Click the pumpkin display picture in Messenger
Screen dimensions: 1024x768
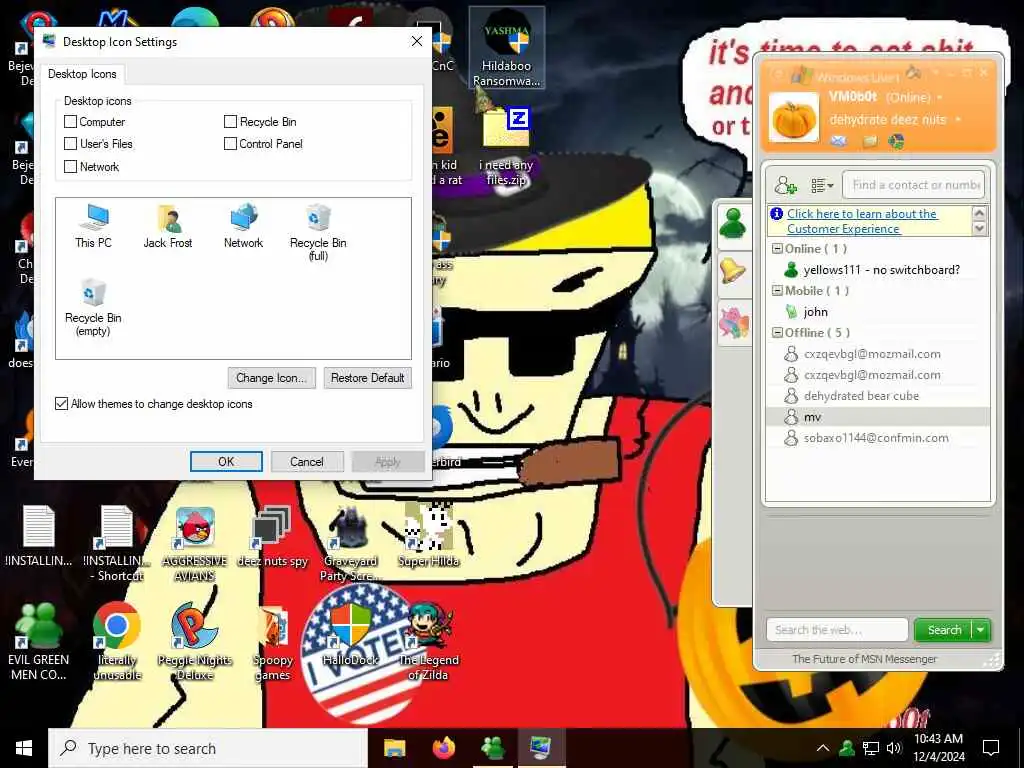pos(793,118)
